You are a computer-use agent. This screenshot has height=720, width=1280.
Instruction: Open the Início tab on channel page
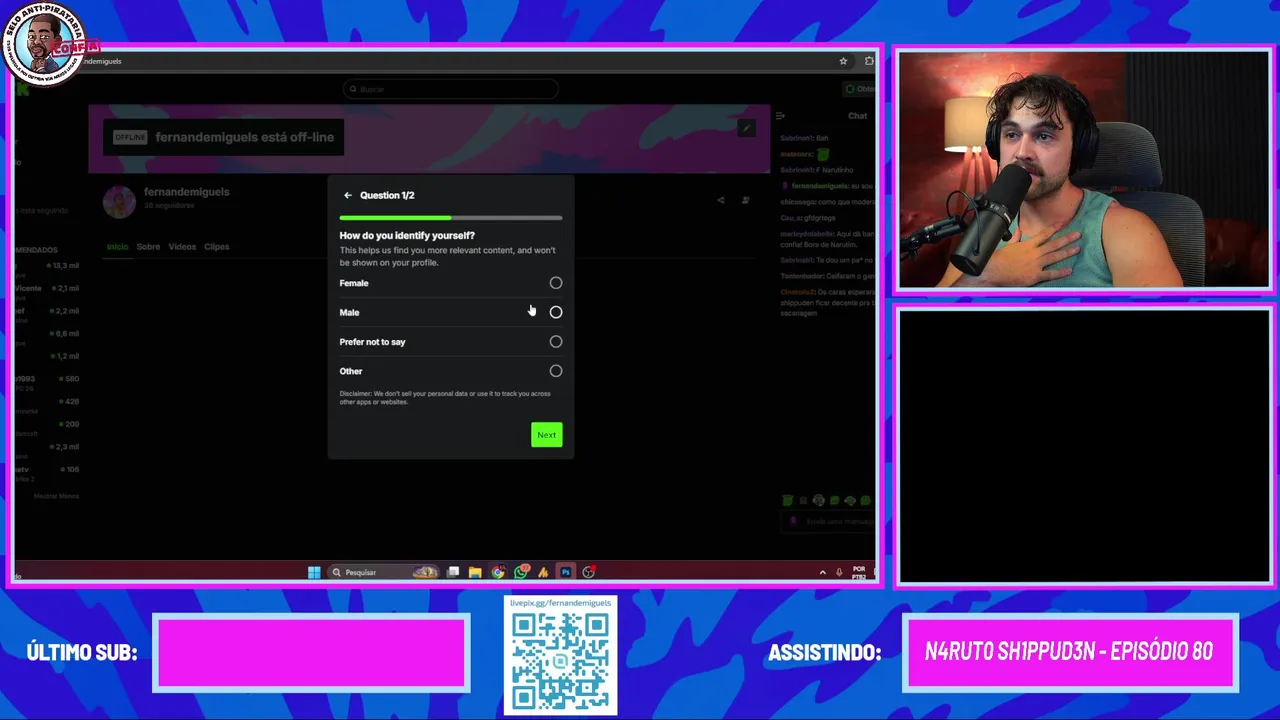(117, 247)
